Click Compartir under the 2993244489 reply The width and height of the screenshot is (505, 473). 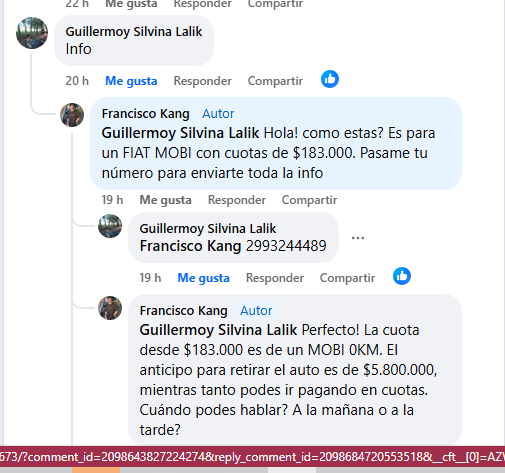coord(347,278)
